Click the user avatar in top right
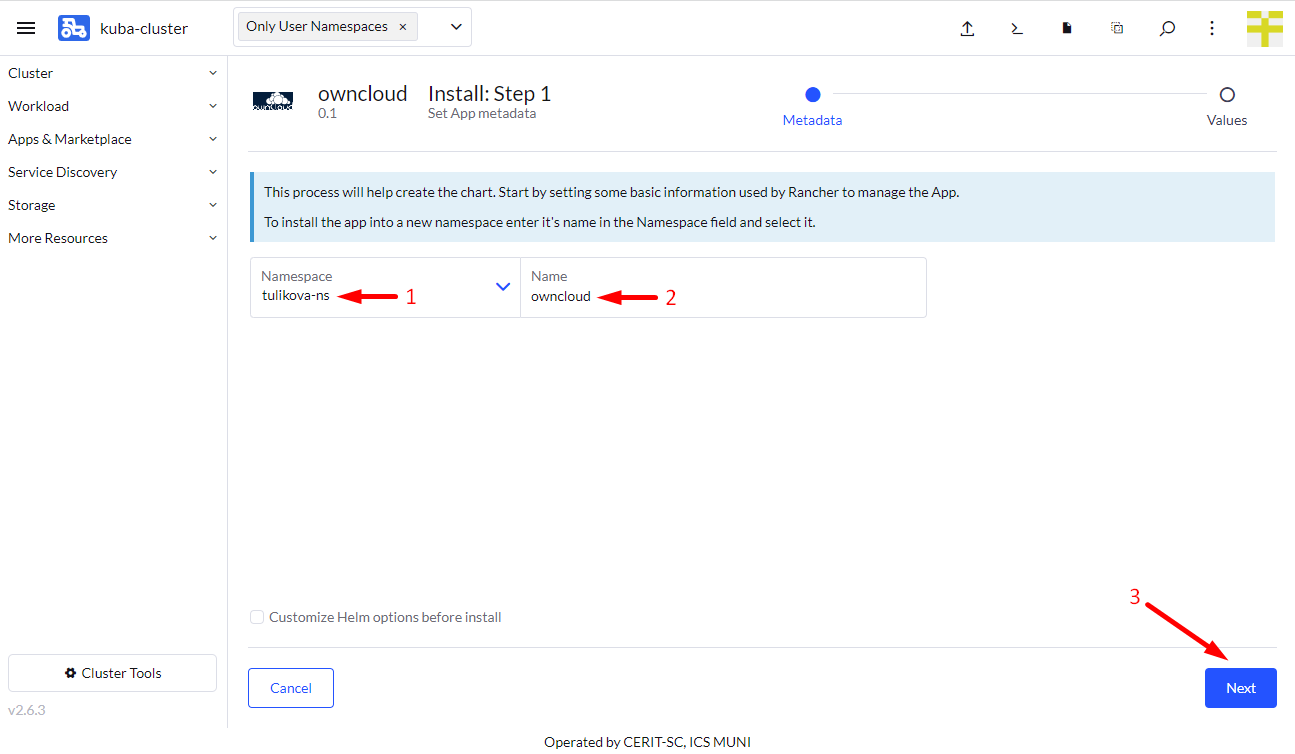This screenshot has height=754, width=1295. (x=1264, y=28)
